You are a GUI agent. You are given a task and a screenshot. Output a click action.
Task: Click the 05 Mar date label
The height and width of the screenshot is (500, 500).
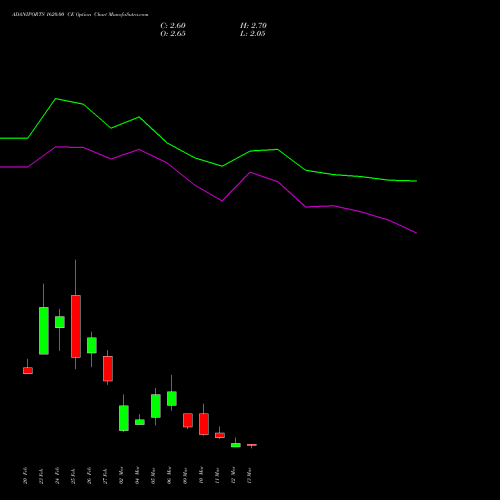[154, 475]
